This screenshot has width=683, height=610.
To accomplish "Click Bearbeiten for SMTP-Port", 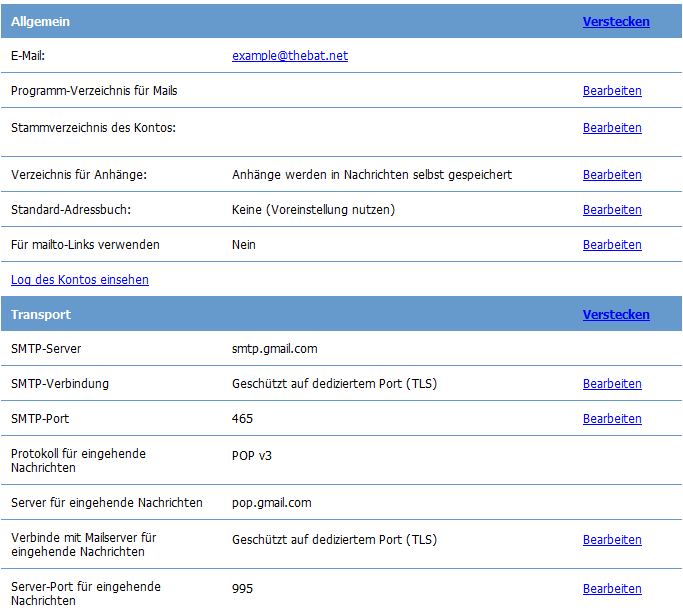I will pos(612,418).
